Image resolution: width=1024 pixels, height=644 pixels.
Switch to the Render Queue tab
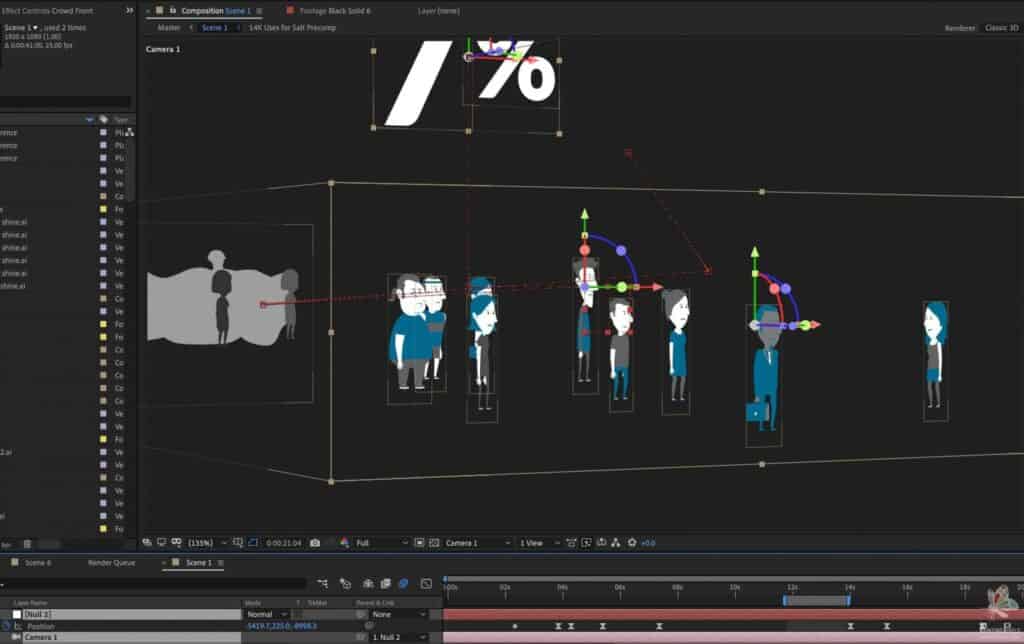click(111, 563)
